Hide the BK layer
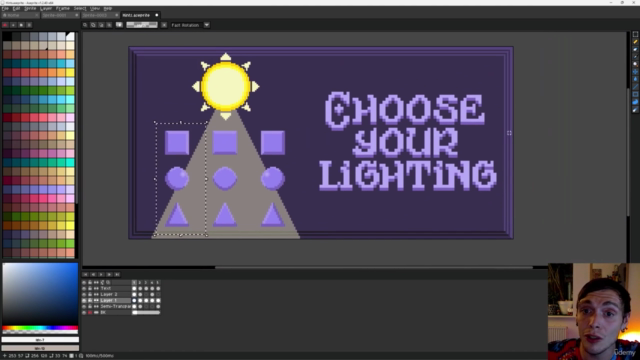 [84, 312]
